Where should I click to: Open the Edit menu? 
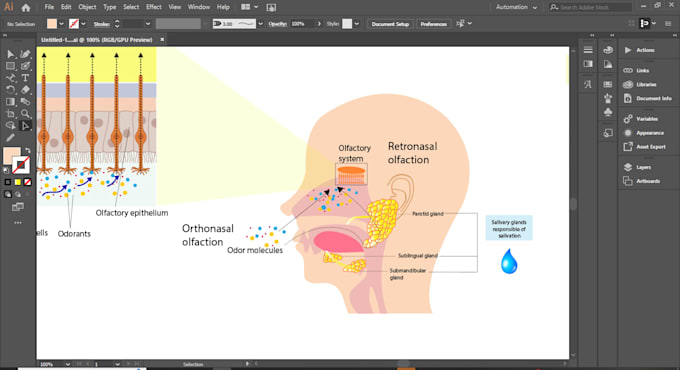pos(66,7)
